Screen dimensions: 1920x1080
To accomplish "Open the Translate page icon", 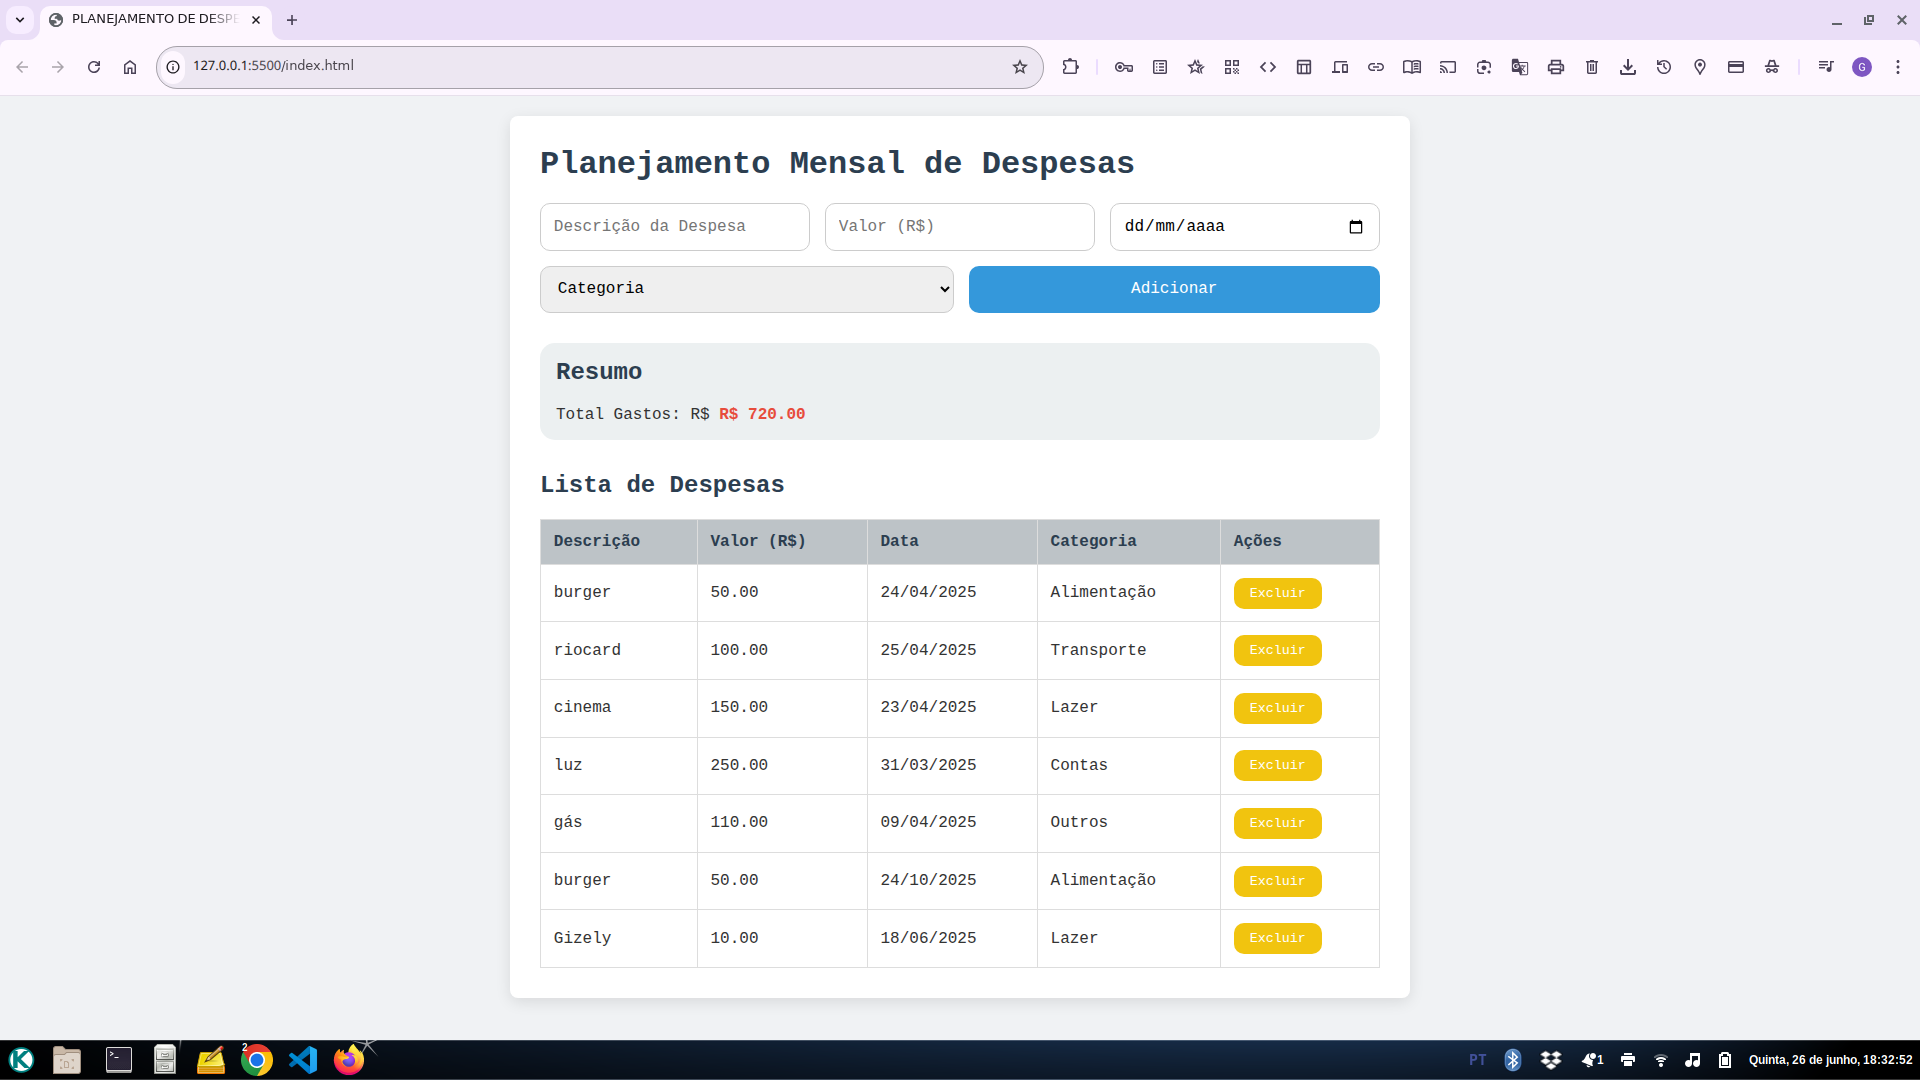I will 1520,67.
